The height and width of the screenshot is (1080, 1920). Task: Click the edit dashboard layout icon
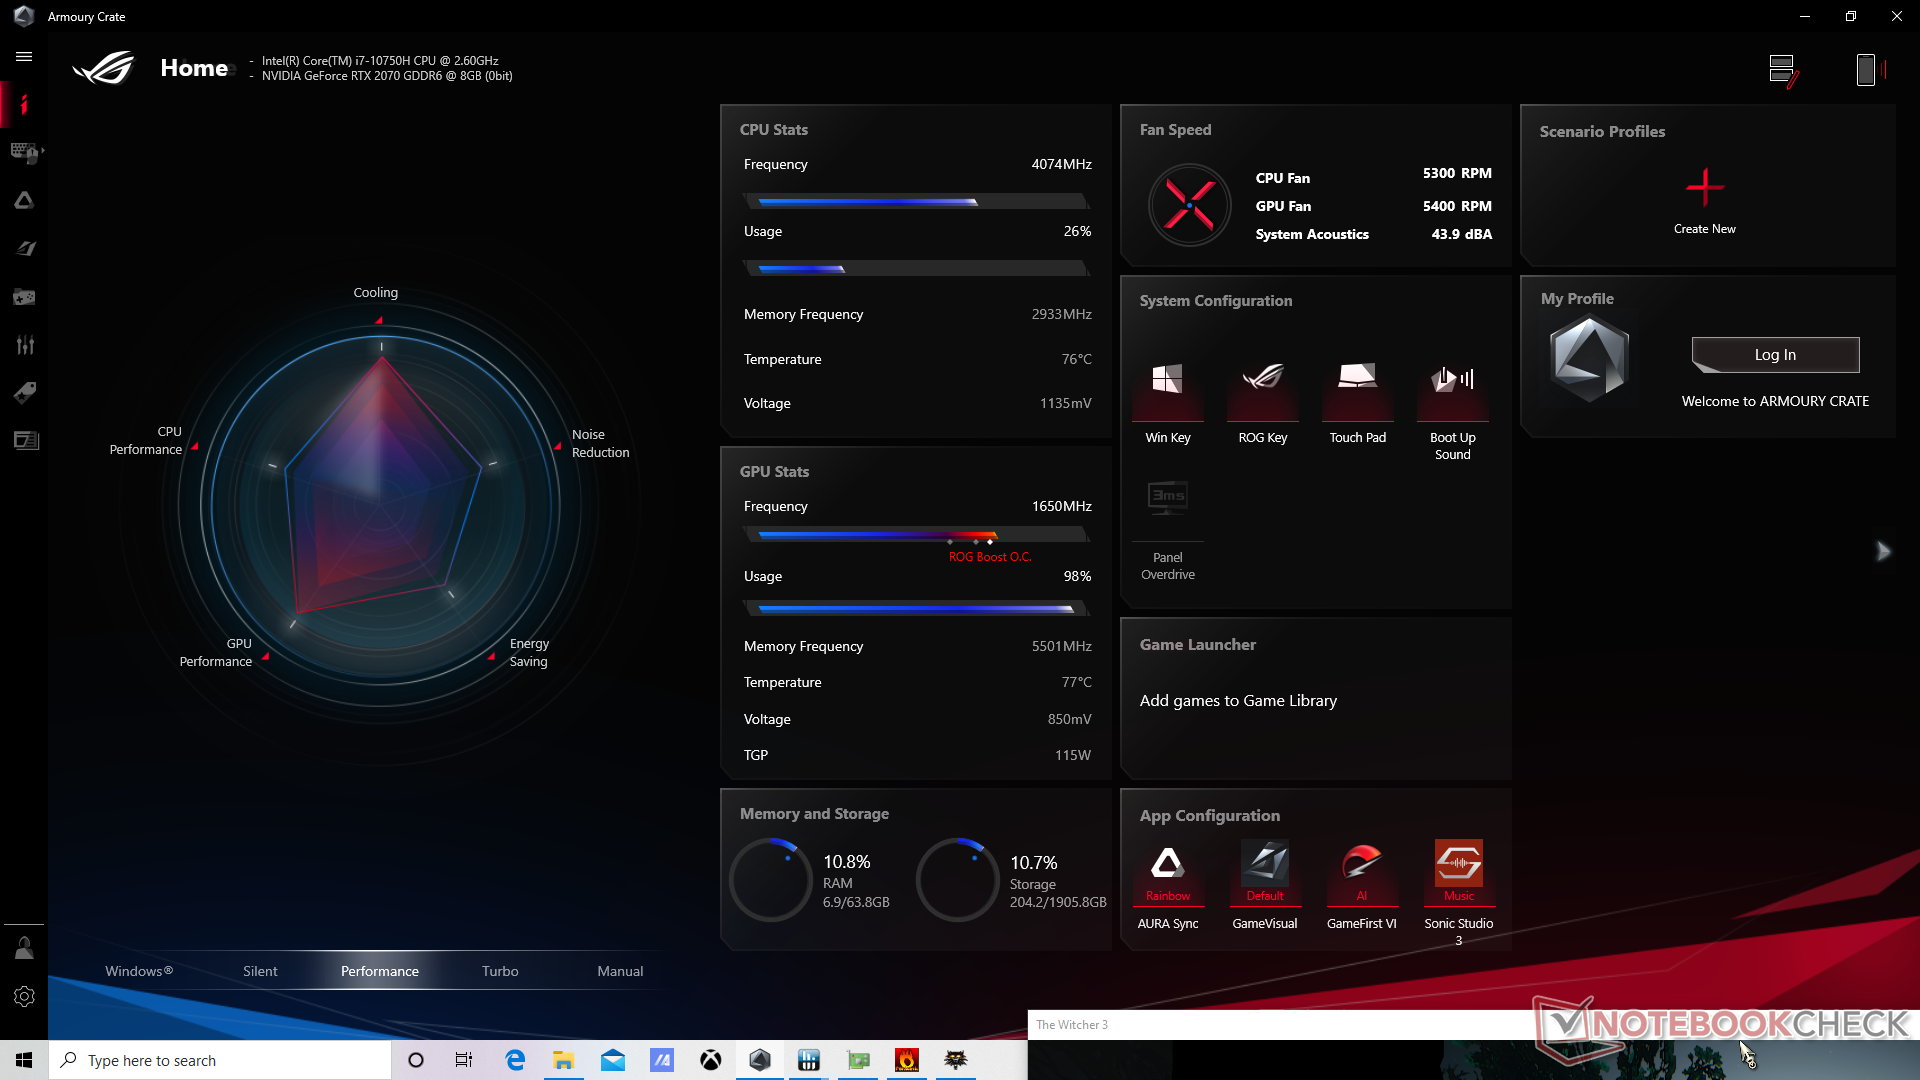point(1783,70)
